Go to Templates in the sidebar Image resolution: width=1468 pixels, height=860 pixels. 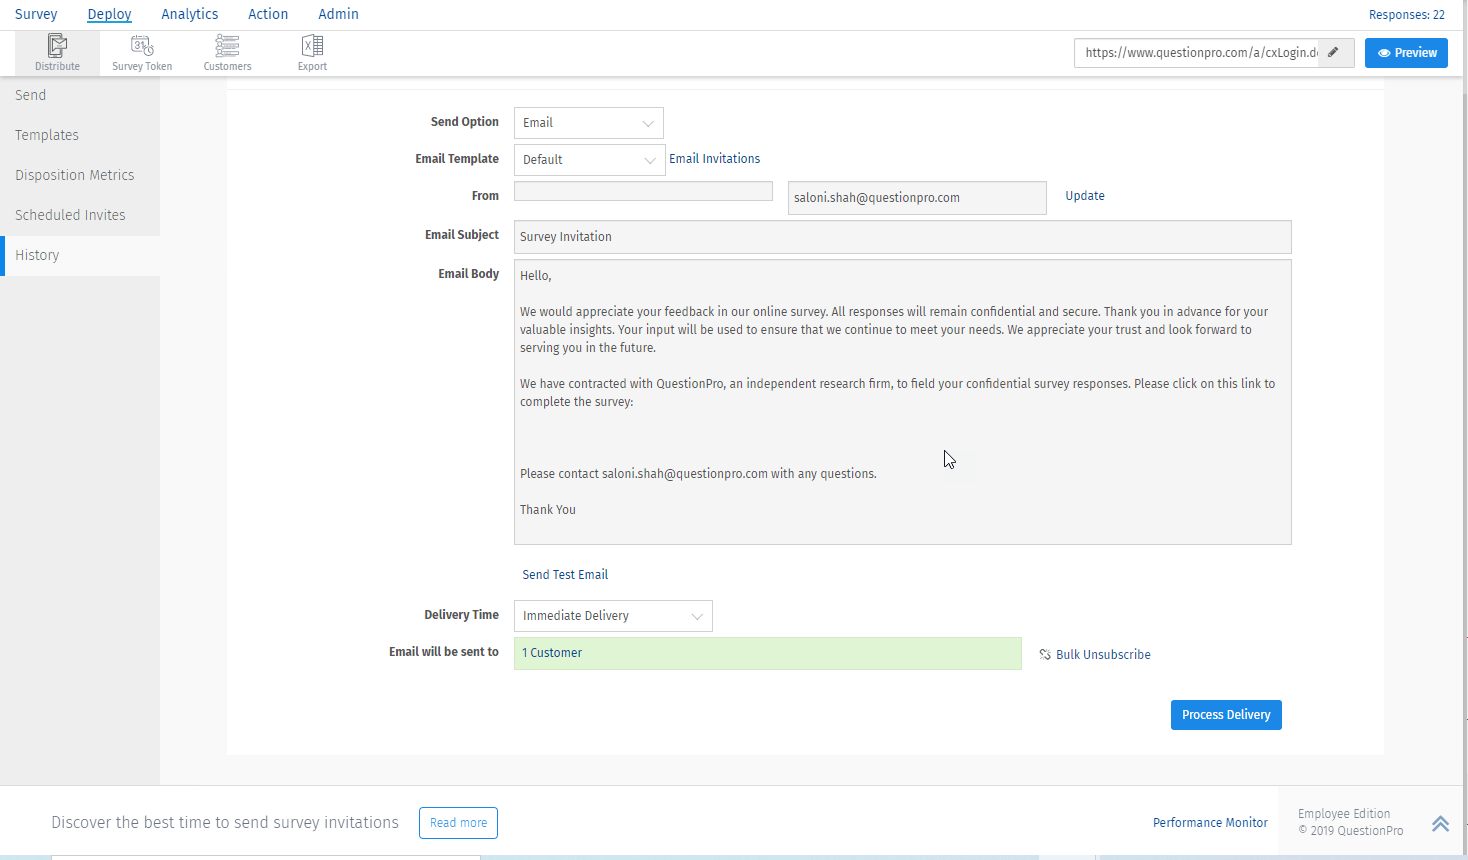tap(47, 135)
